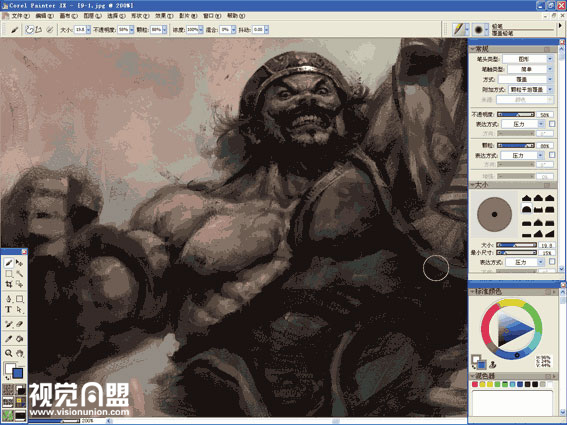The width and height of the screenshot is (567, 425).
Task: Close the floating toolbox palette
Action: tap(24, 252)
